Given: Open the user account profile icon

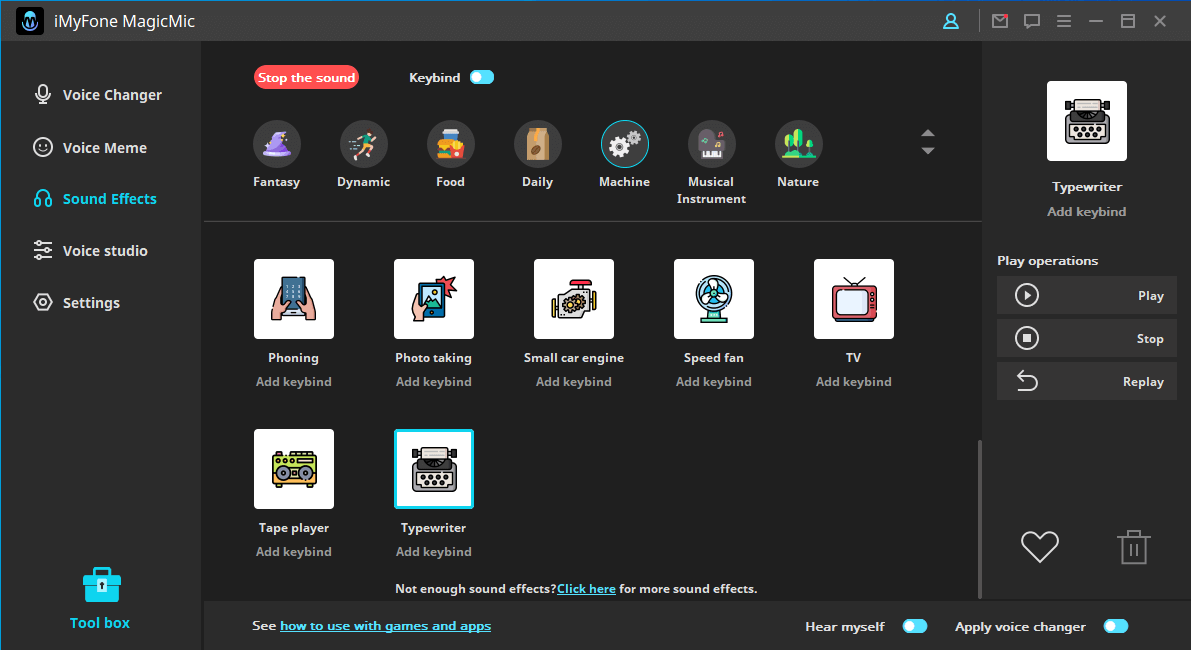Looking at the screenshot, I should pos(951,21).
